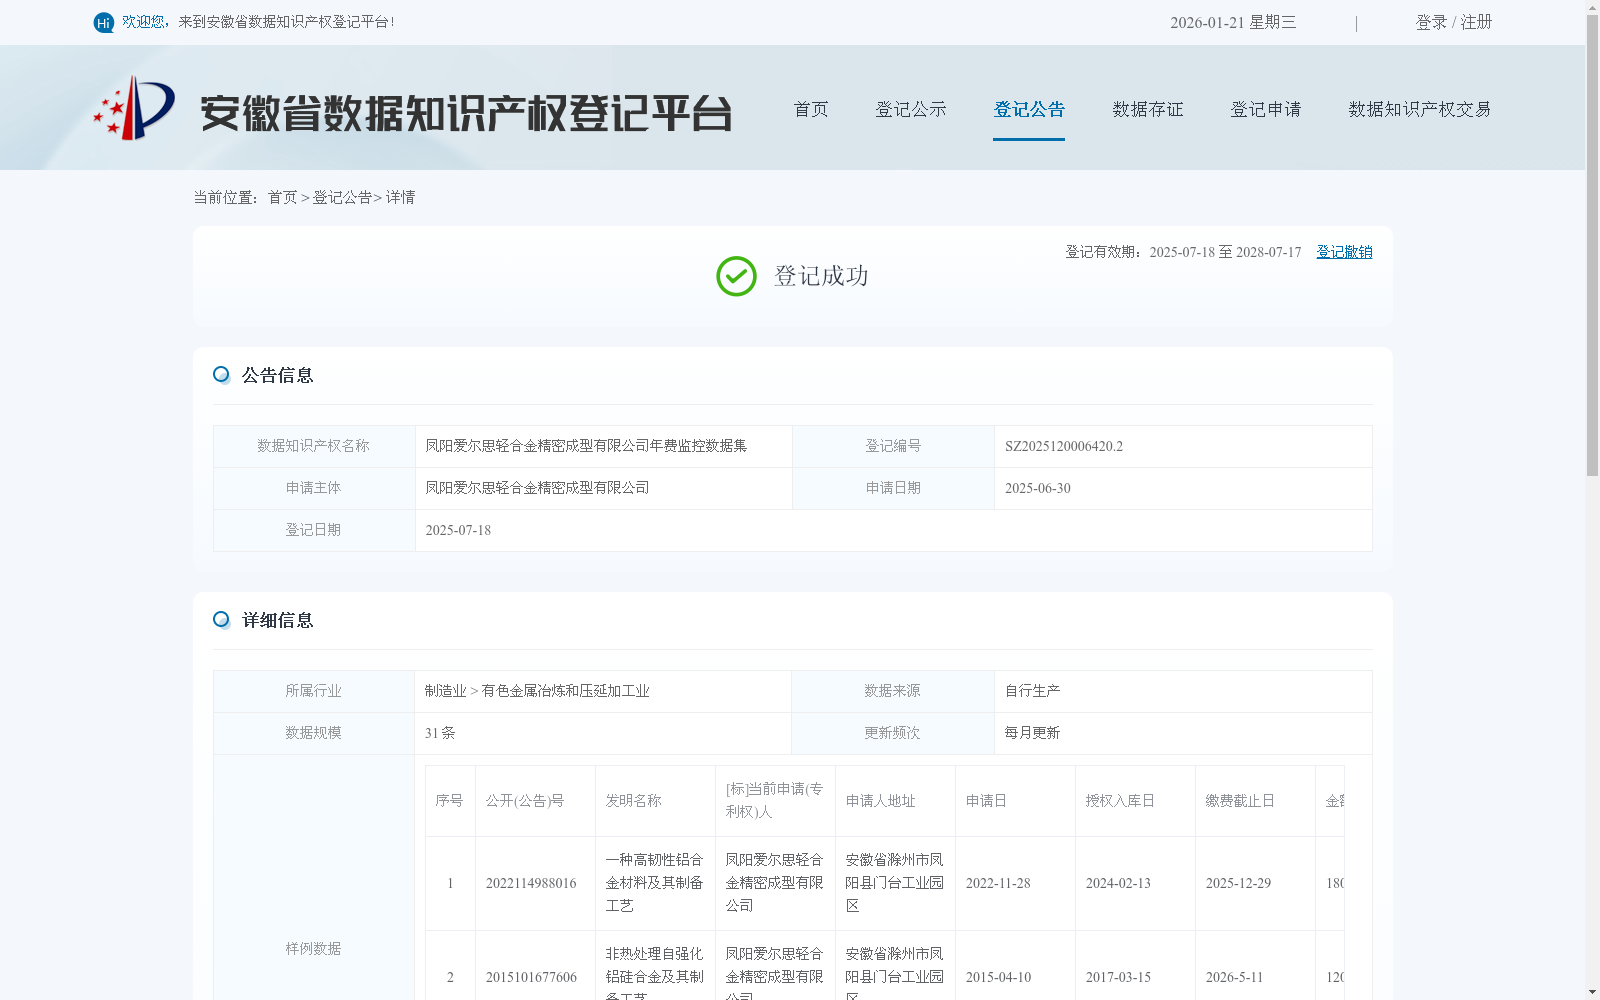Click the application date 2025-06-30
The image size is (1600, 1000).
(1038, 488)
